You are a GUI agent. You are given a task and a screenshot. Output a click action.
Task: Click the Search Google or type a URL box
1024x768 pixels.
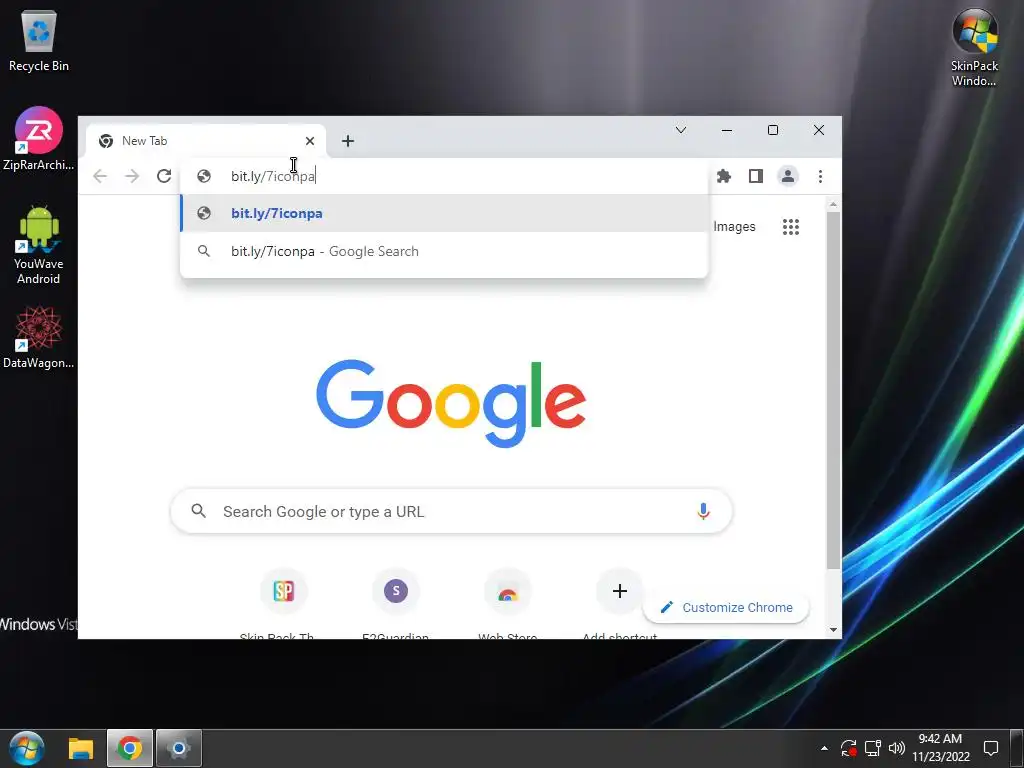[451, 511]
